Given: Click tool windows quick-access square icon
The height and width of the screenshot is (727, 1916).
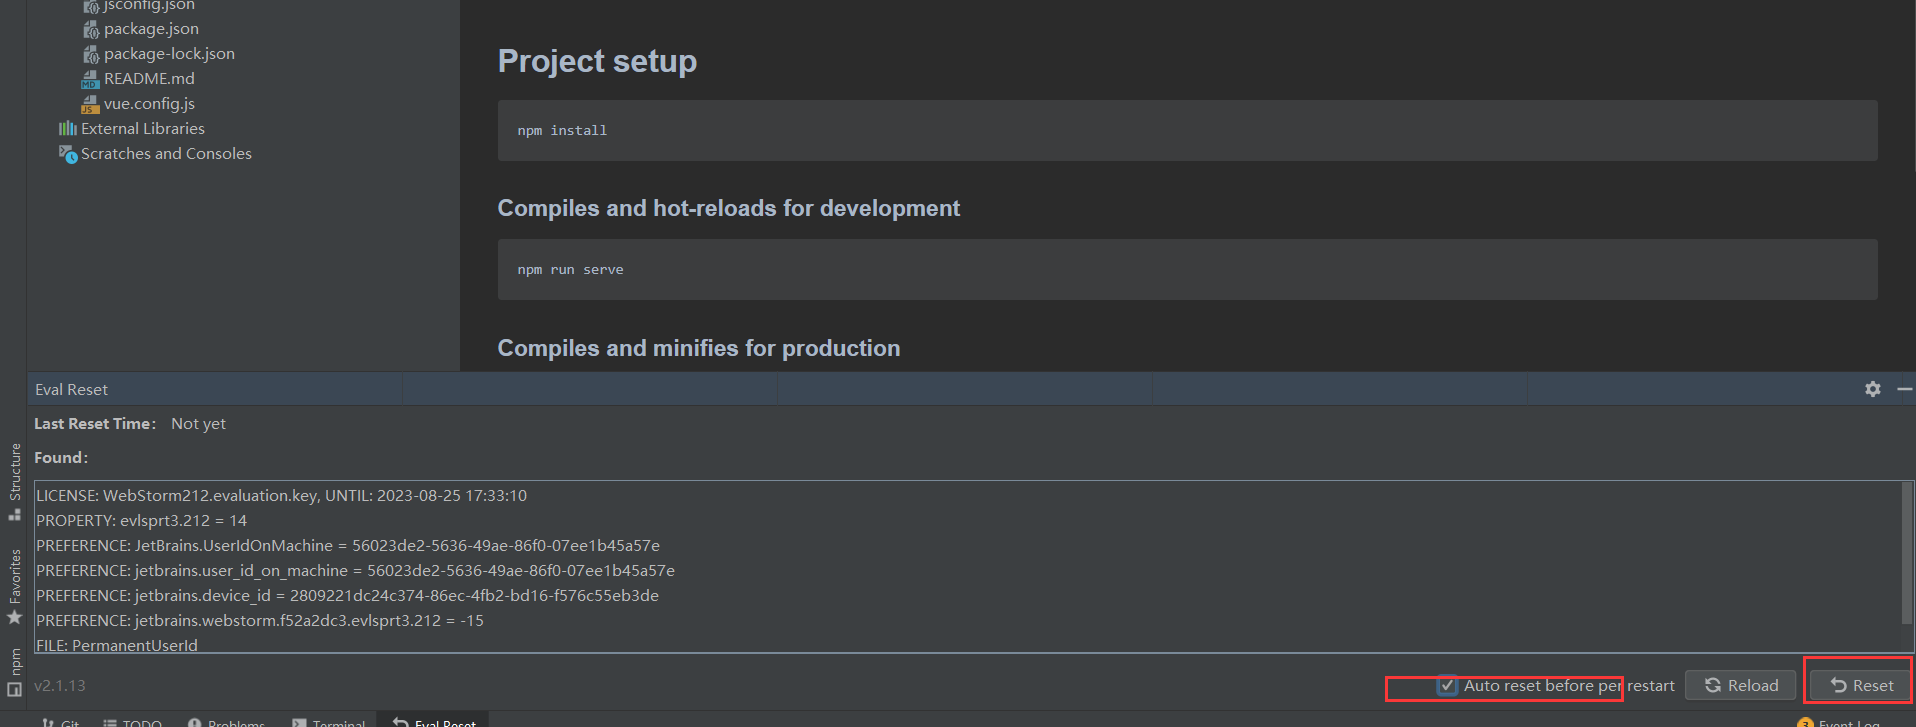Looking at the screenshot, I should (x=14, y=689).
